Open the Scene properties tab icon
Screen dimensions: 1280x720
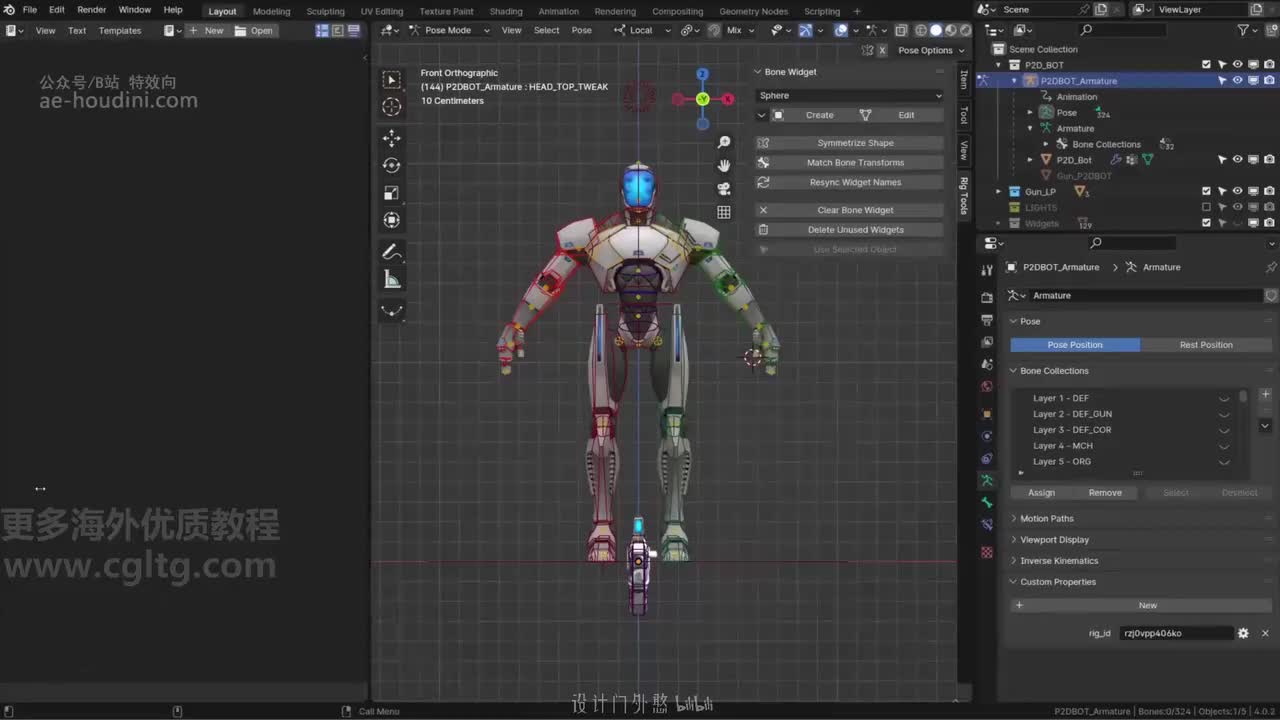tap(987, 364)
